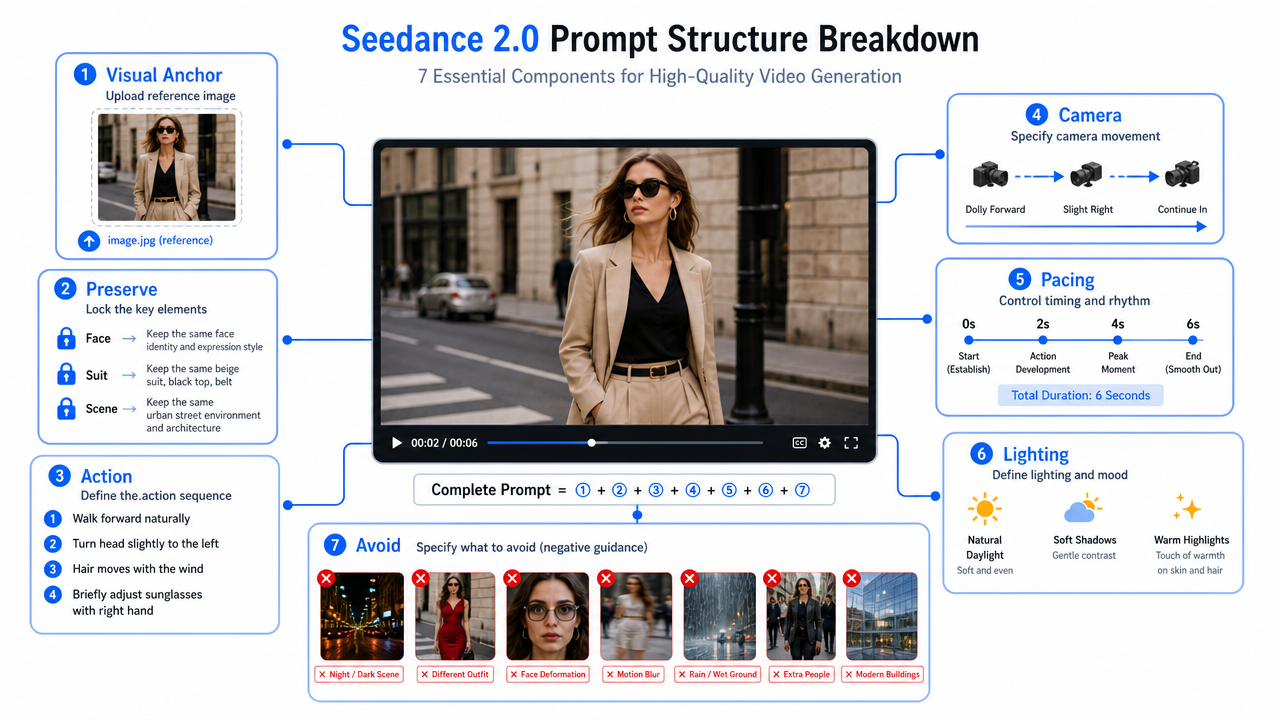
Task: Select the Dolly Forward camera icon
Action: coord(990,176)
